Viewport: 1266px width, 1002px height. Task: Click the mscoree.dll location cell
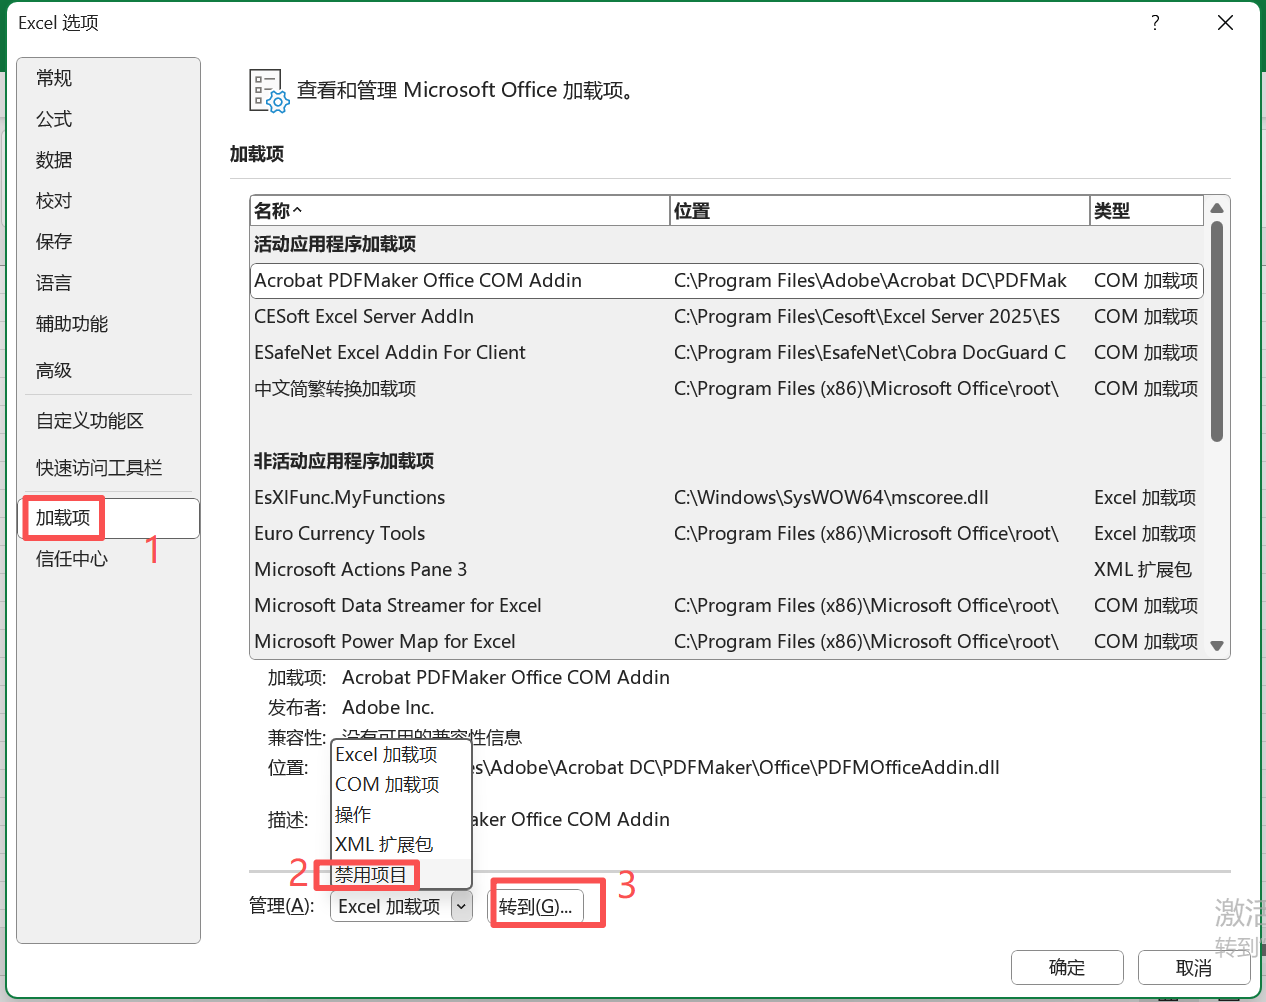[831, 498]
